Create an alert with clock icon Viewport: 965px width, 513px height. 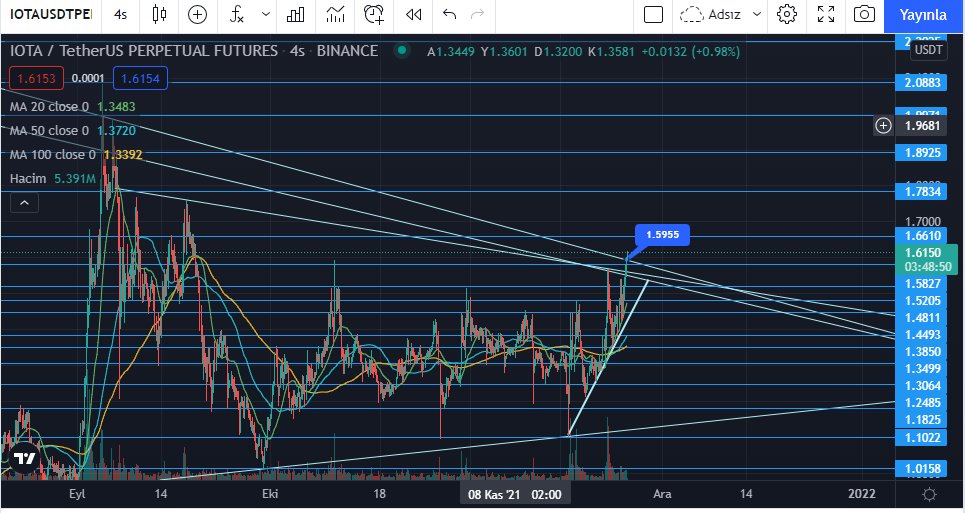374,14
